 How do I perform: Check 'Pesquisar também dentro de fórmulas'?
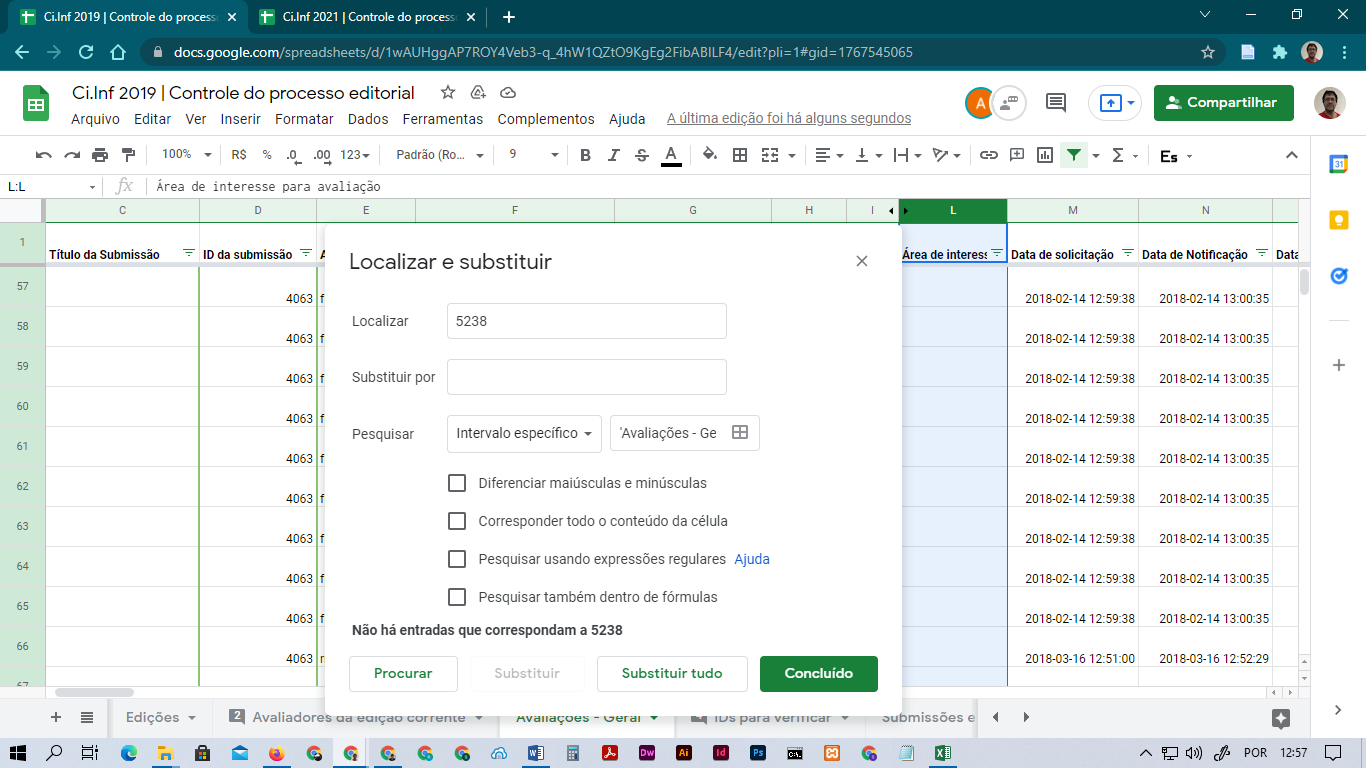click(457, 597)
